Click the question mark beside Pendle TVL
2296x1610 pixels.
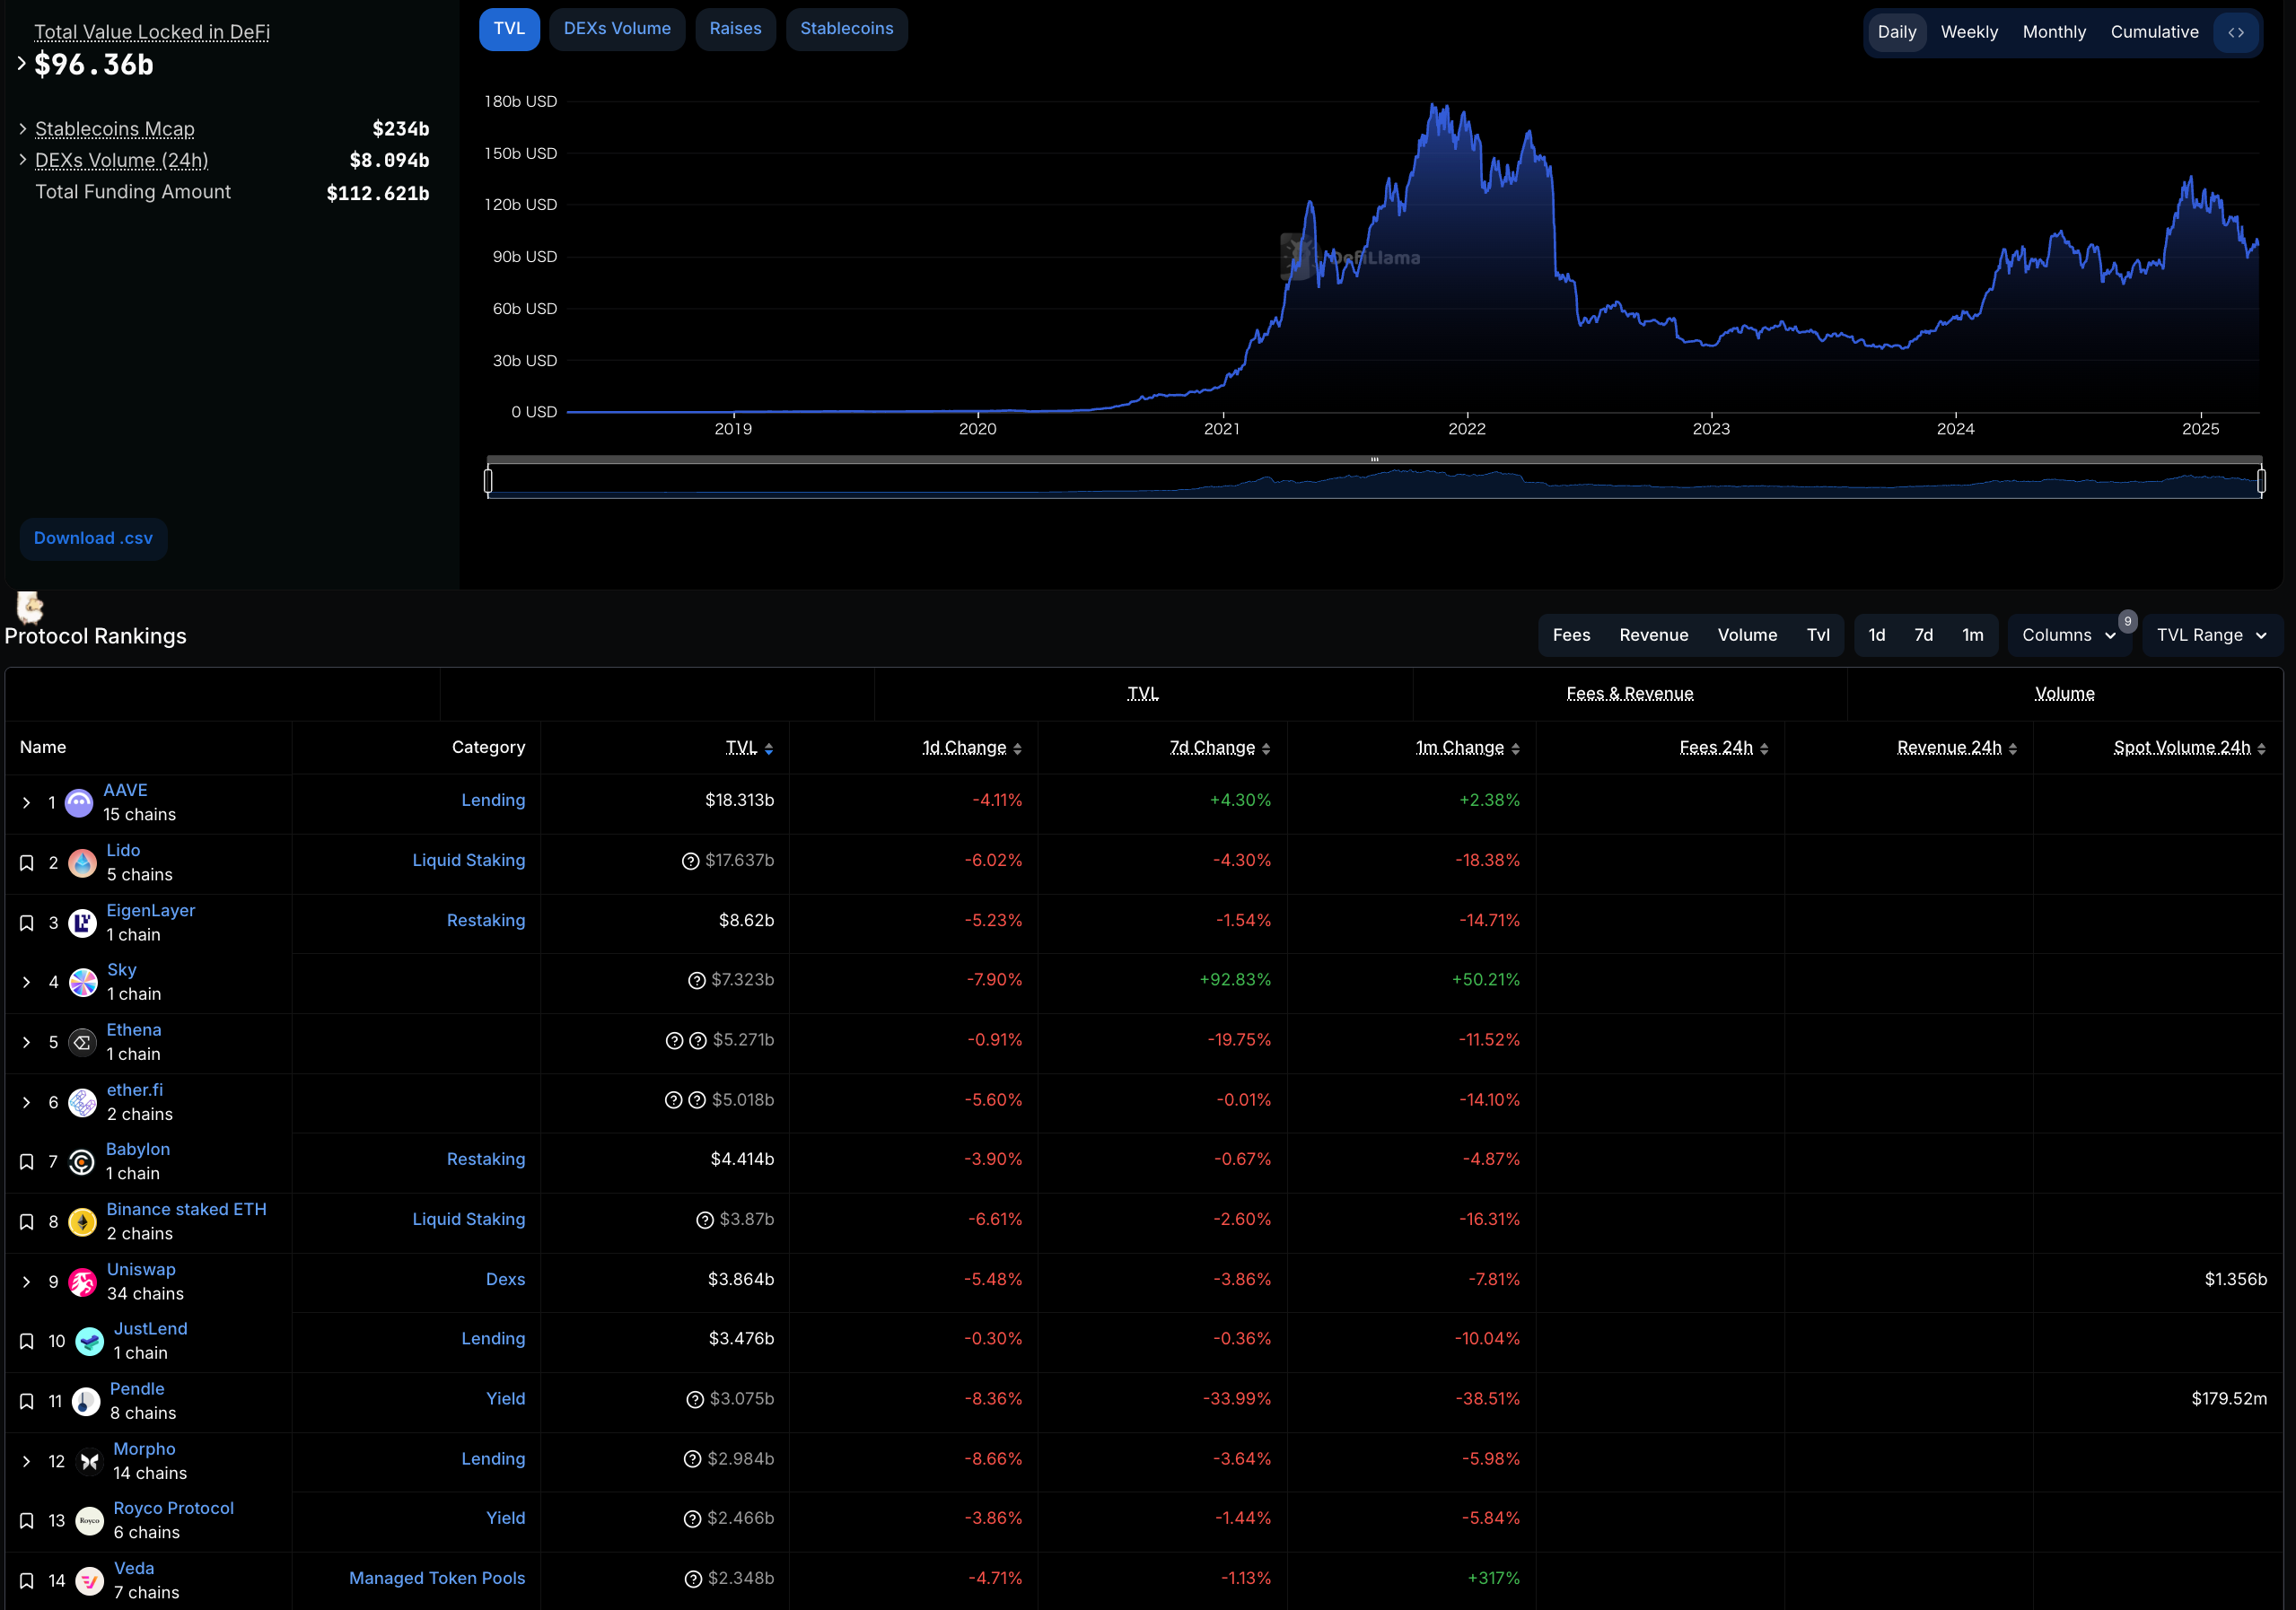click(695, 1399)
